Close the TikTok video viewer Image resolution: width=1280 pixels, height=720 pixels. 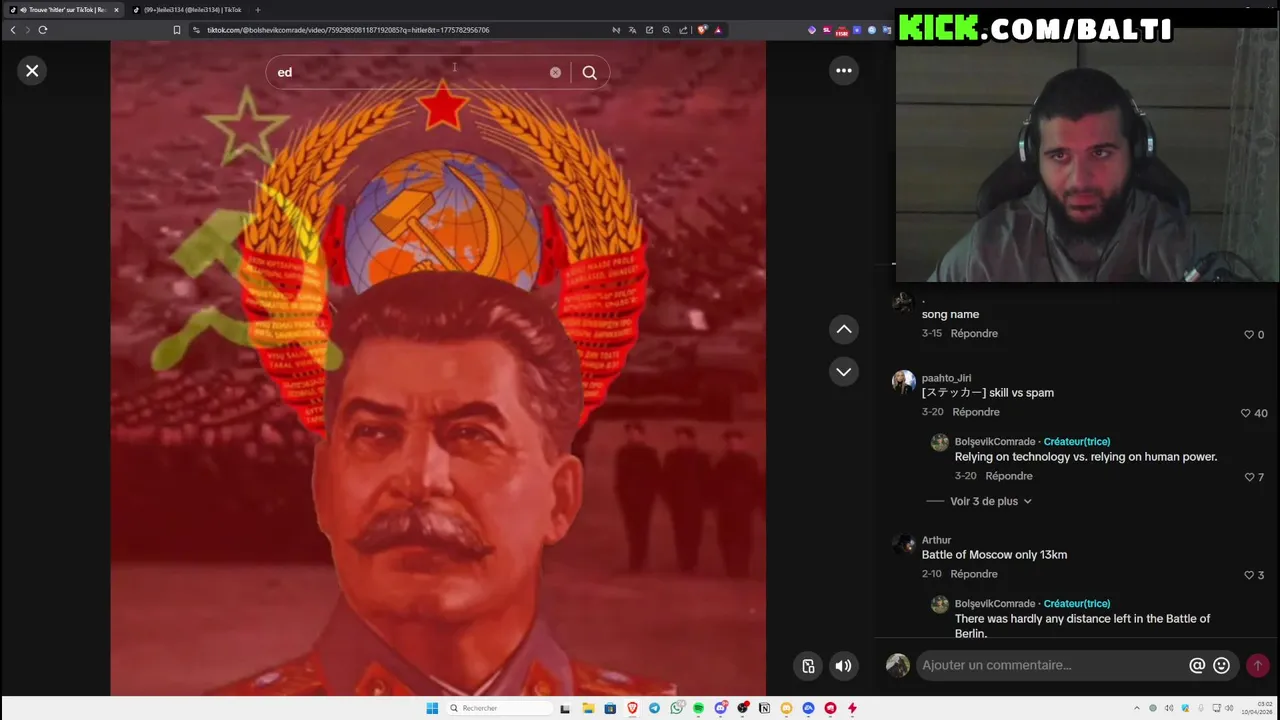point(32,71)
